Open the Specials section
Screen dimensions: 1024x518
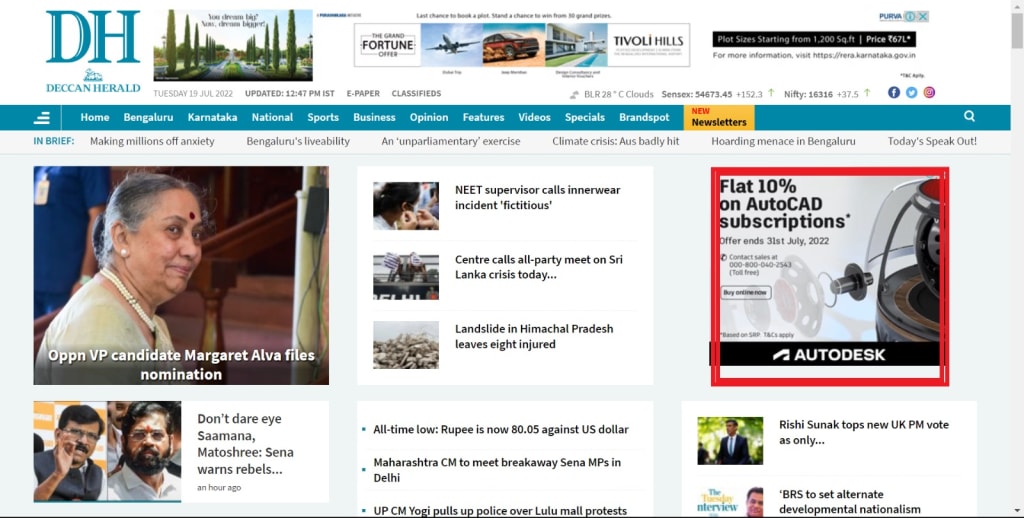[x=584, y=118]
